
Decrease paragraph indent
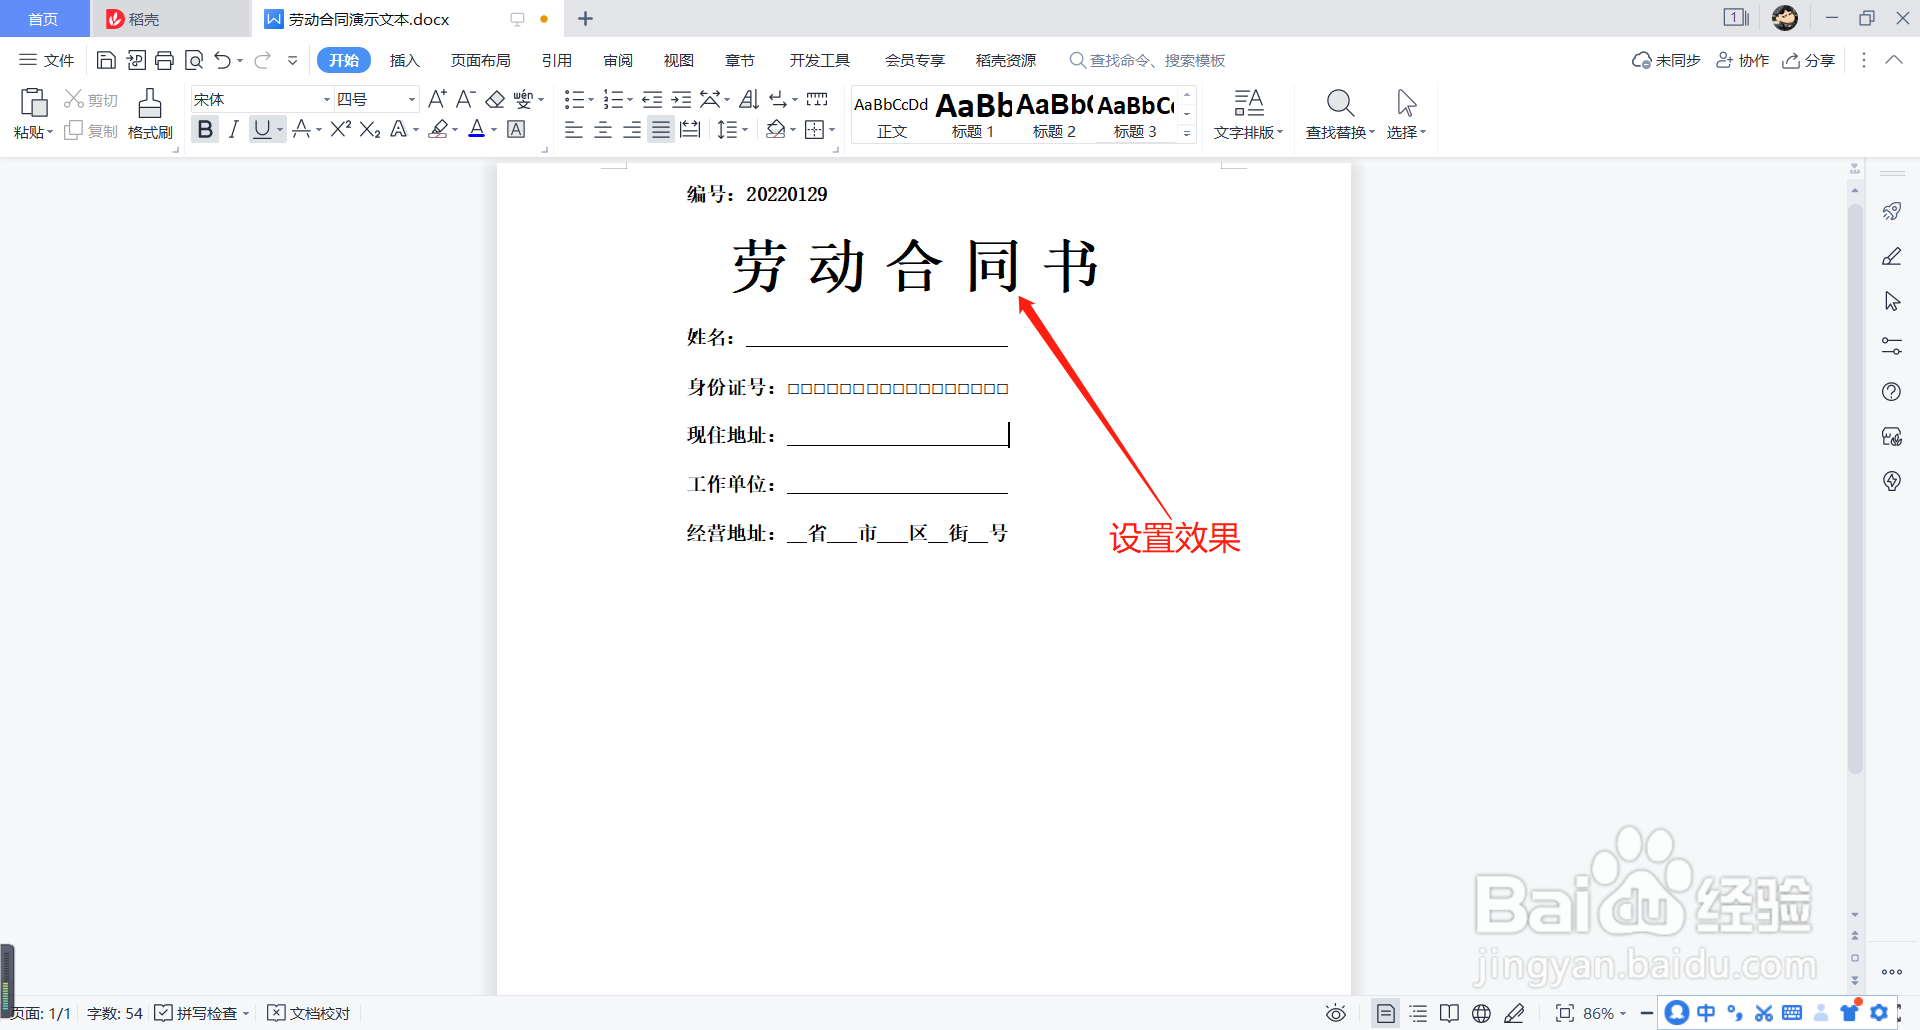[x=652, y=99]
